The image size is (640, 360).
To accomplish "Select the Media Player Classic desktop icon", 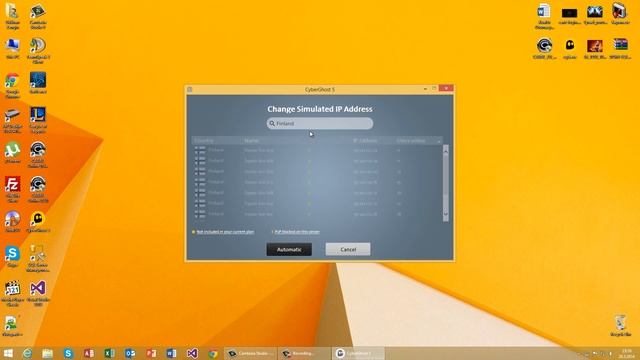I will 13,293.
